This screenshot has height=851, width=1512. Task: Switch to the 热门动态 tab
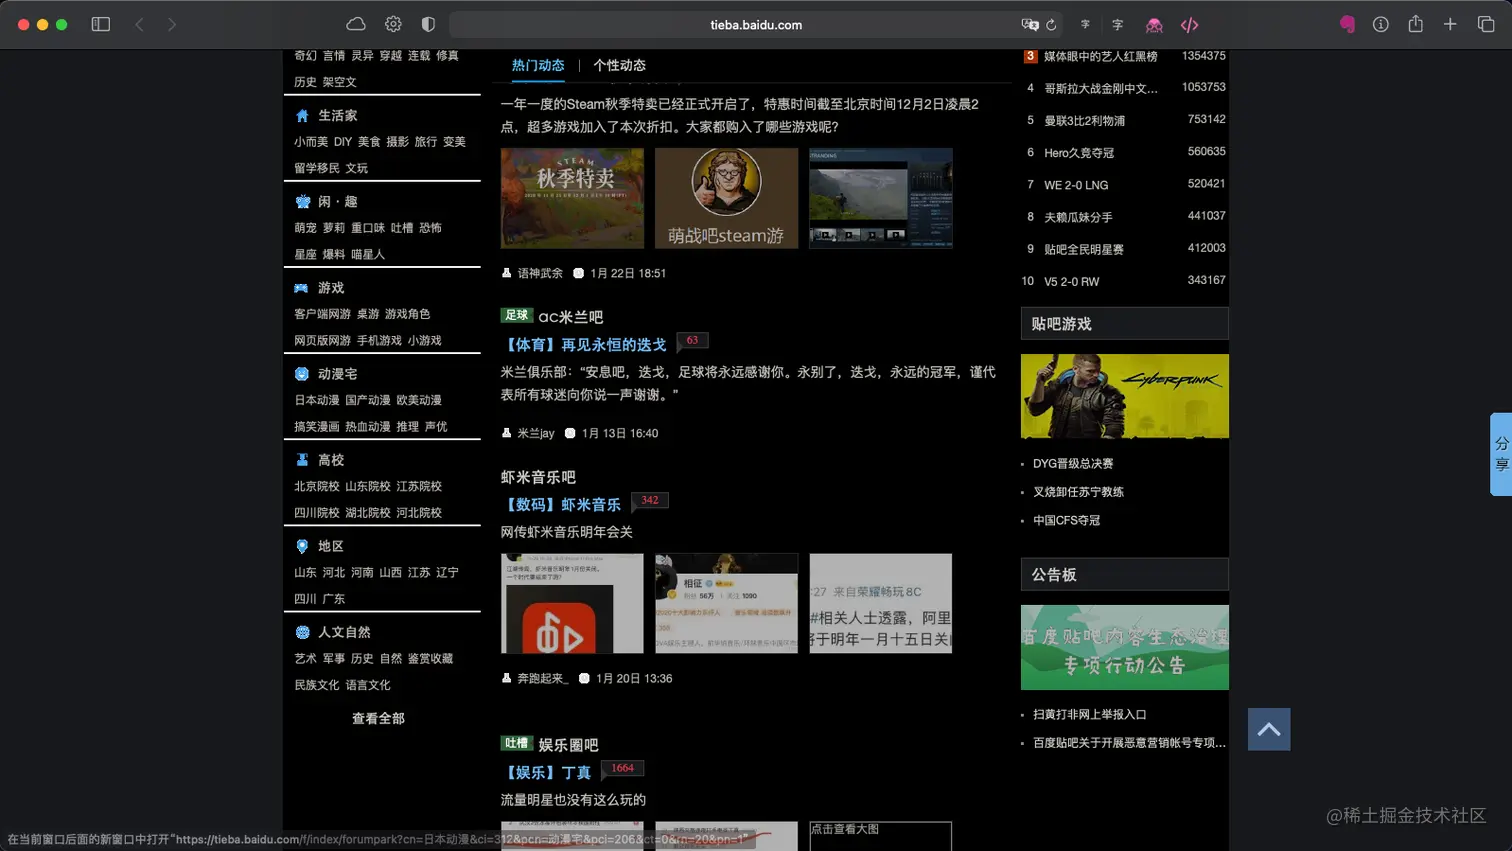click(538, 65)
